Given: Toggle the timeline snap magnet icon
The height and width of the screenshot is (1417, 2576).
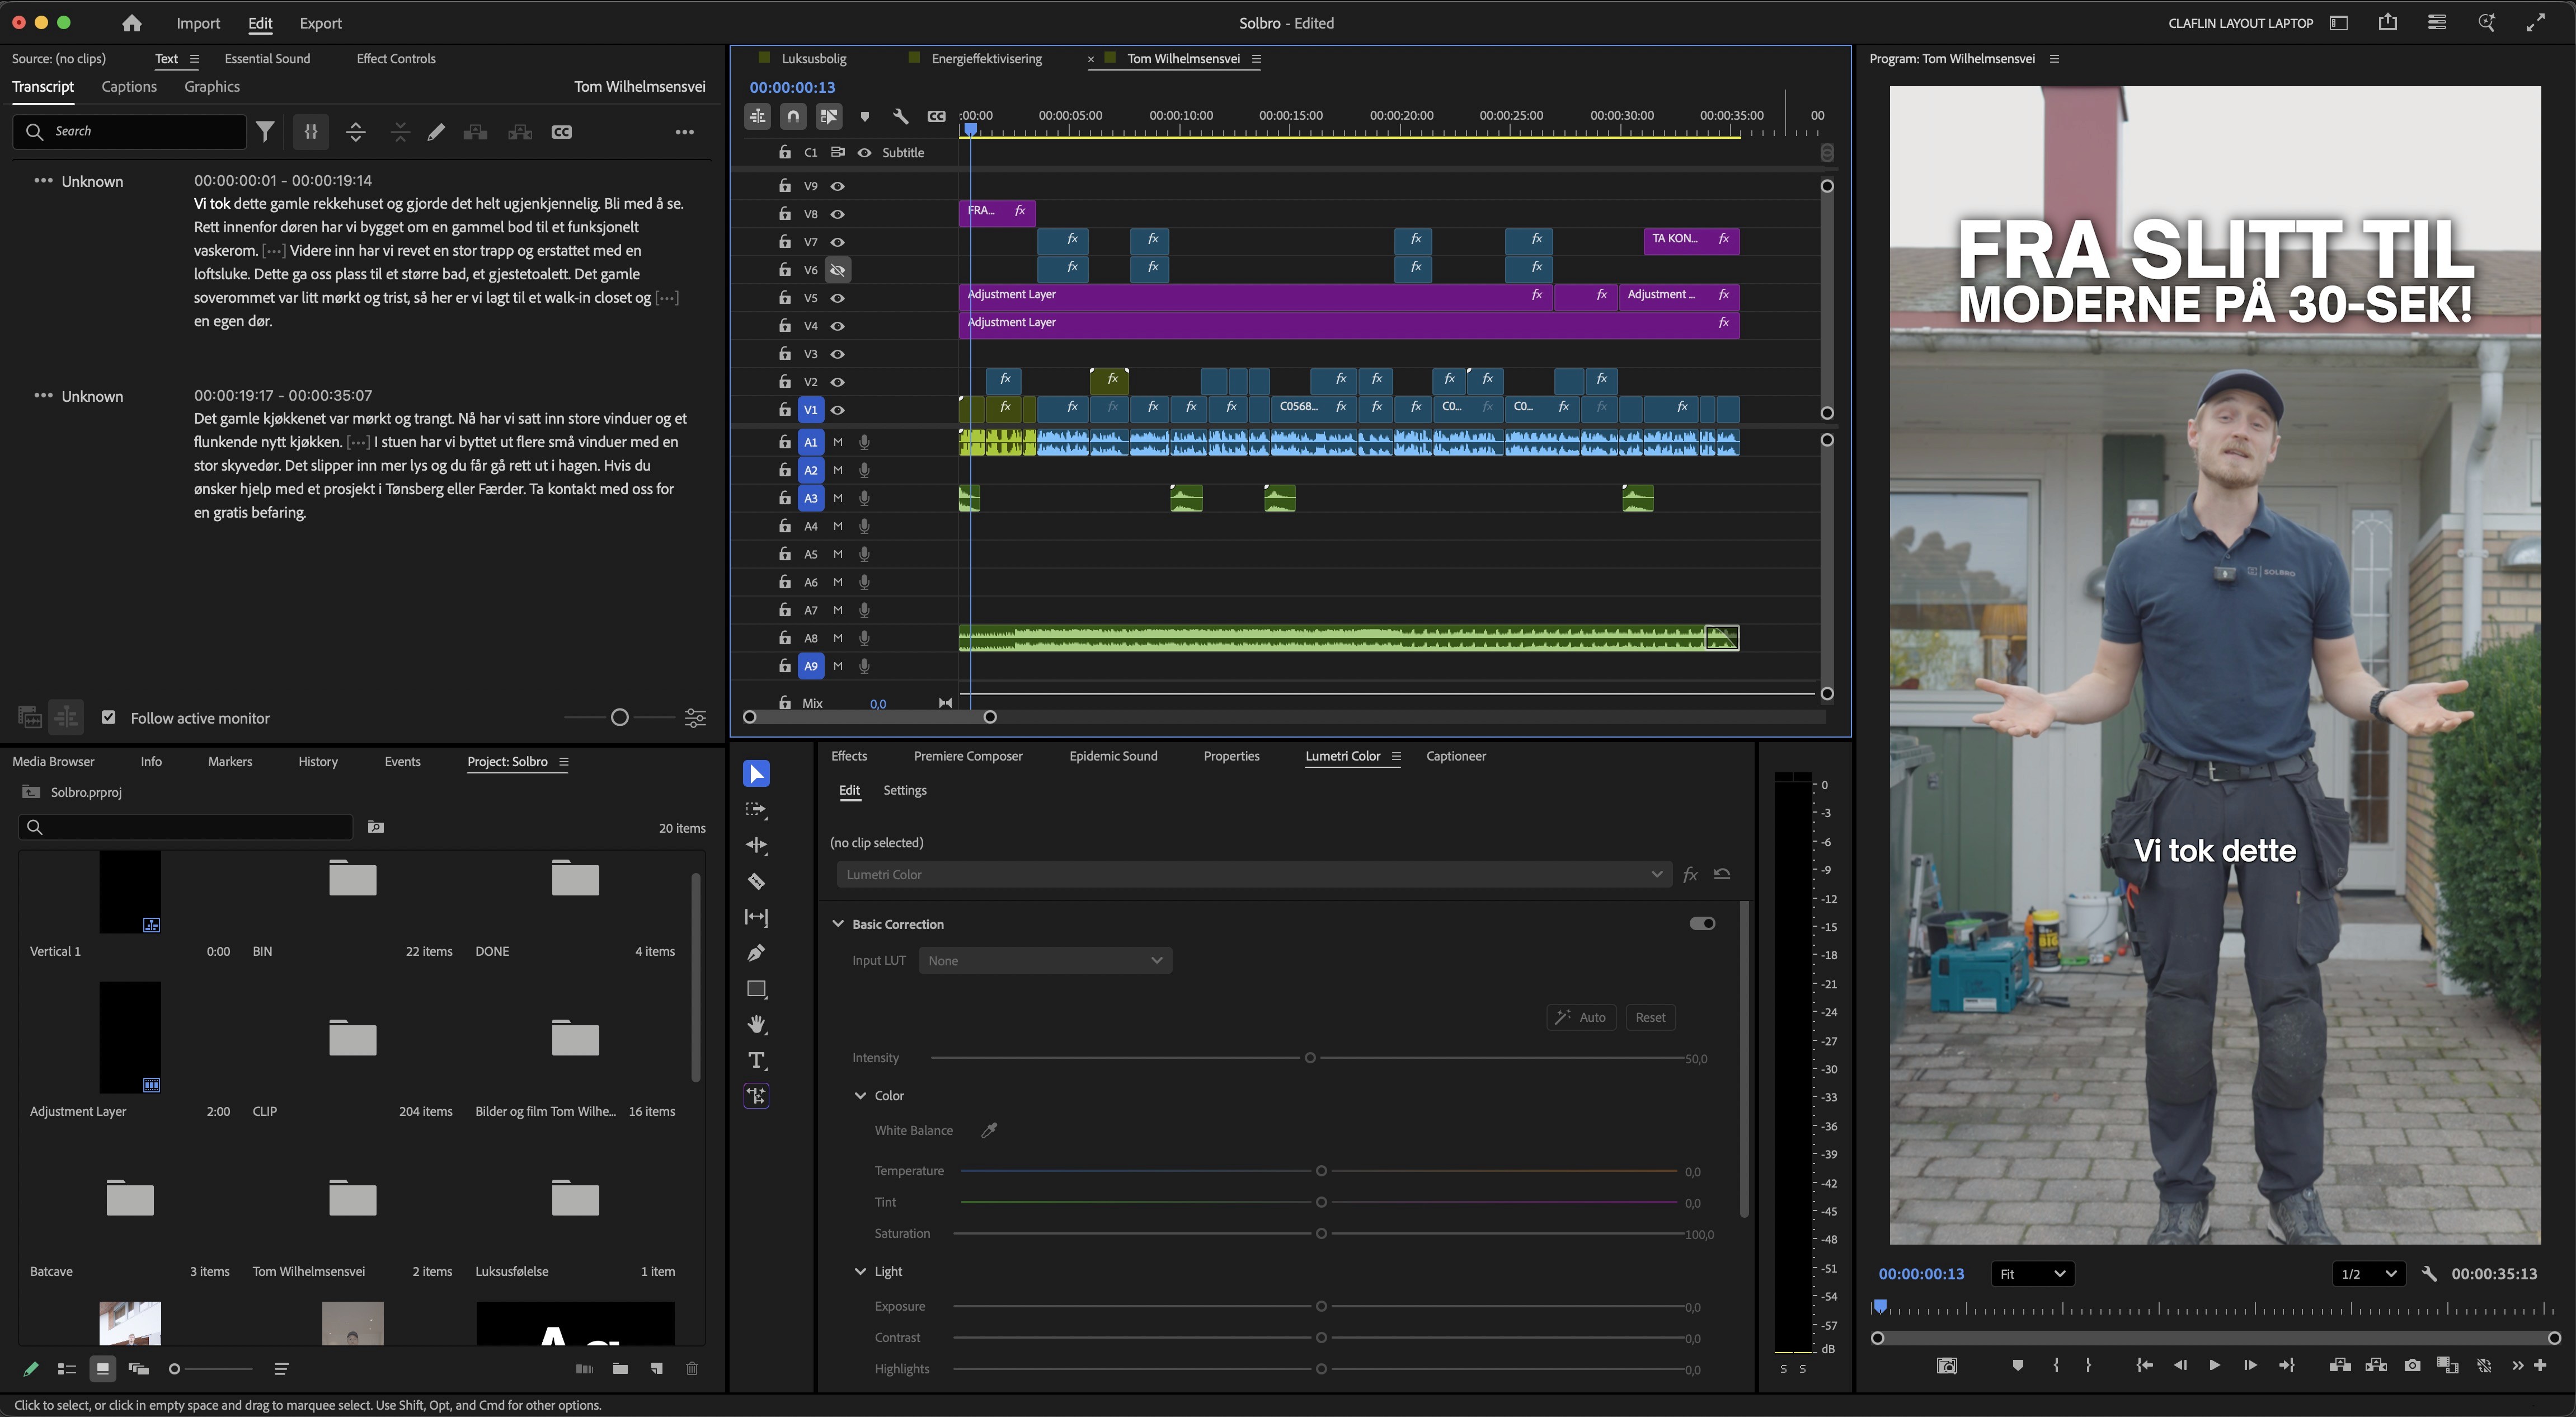Looking at the screenshot, I should [x=793, y=116].
